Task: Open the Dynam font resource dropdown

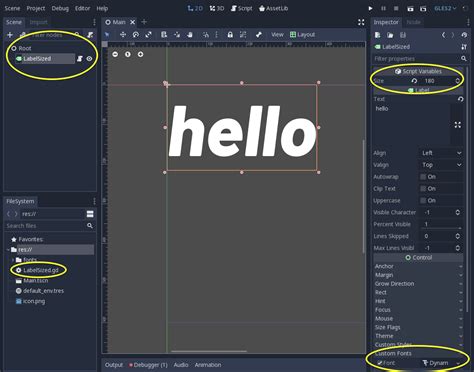Action: 441,363
